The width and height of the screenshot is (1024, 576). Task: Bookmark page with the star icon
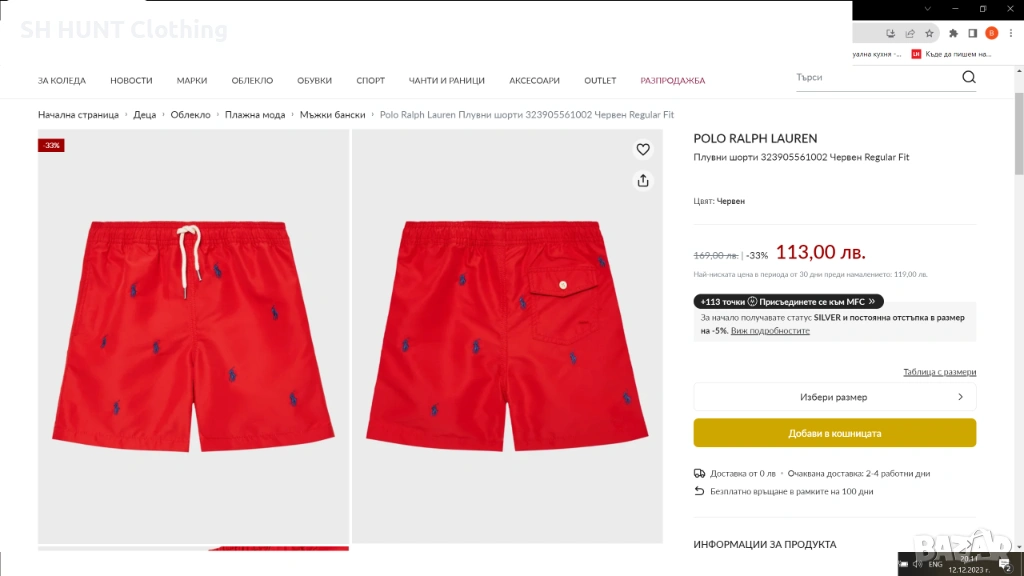coord(929,33)
